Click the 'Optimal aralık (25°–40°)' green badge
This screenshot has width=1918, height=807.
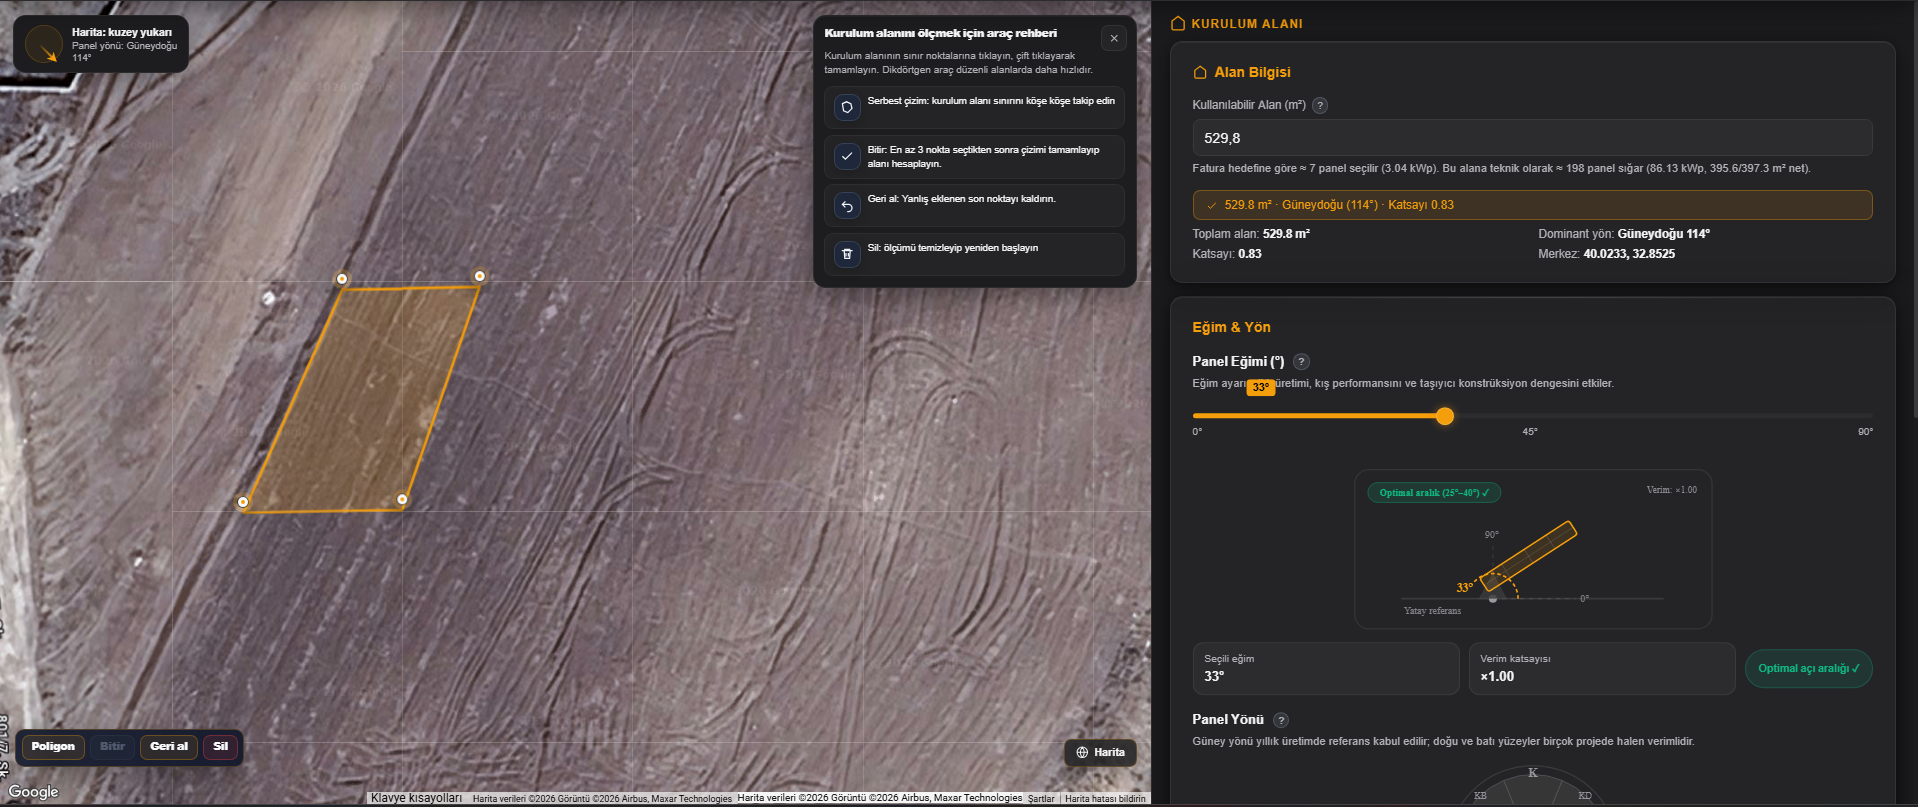point(1434,493)
